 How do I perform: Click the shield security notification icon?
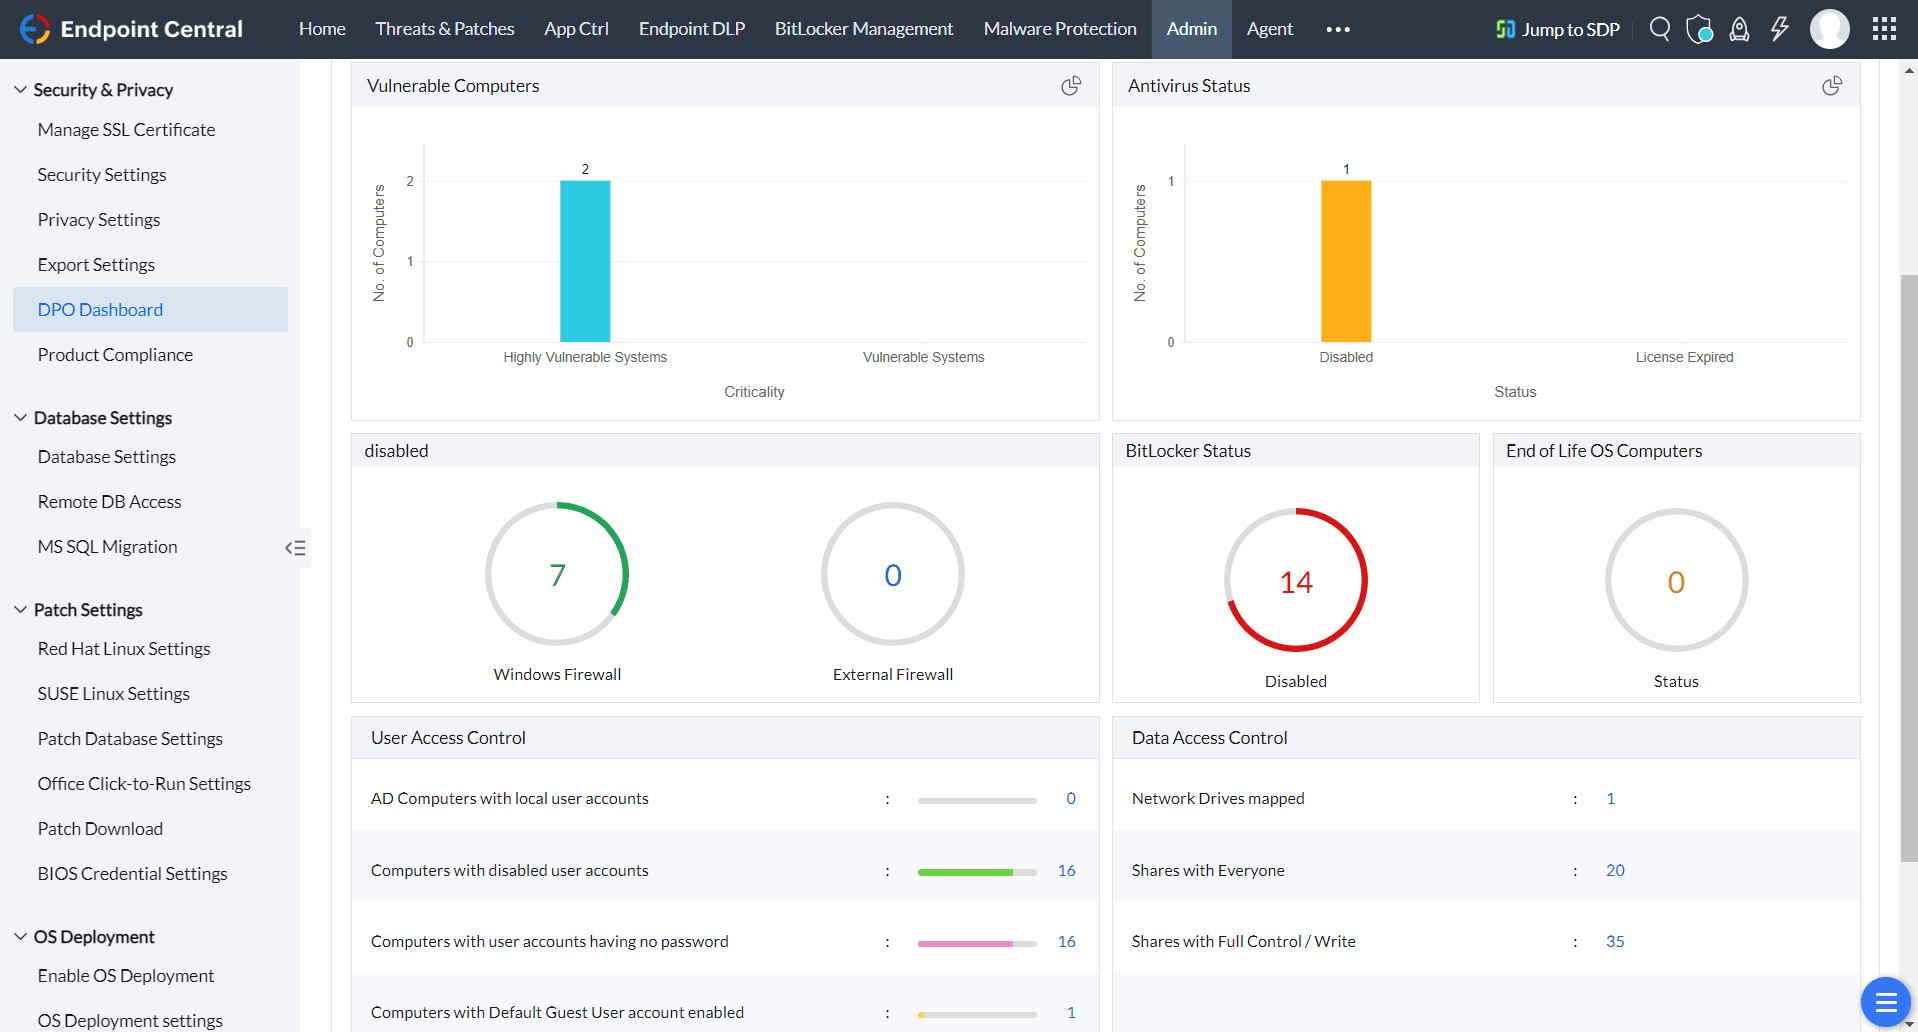click(x=1699, y=29)
